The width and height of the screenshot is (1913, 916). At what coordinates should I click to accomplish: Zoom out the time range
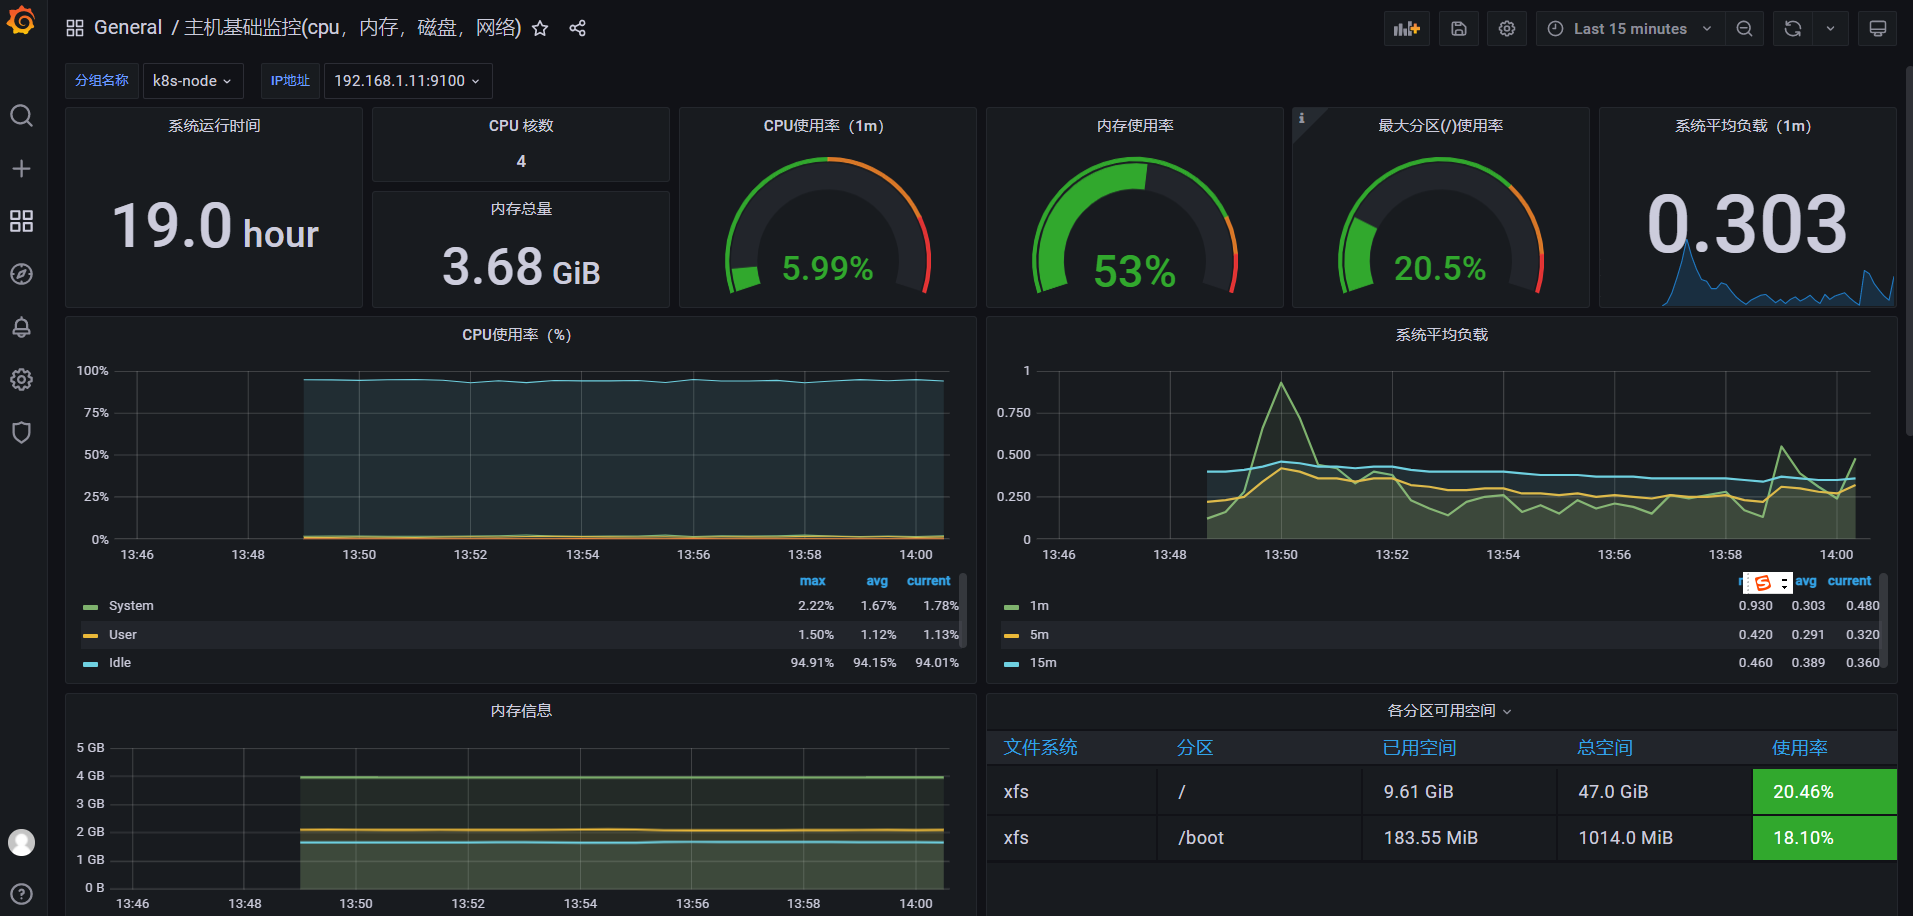click(1744, 29)
